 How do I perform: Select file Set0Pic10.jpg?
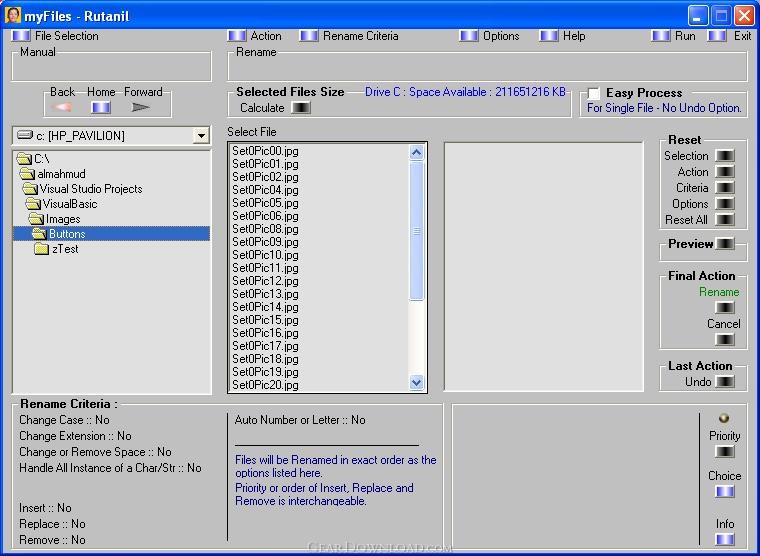(265, 255)
